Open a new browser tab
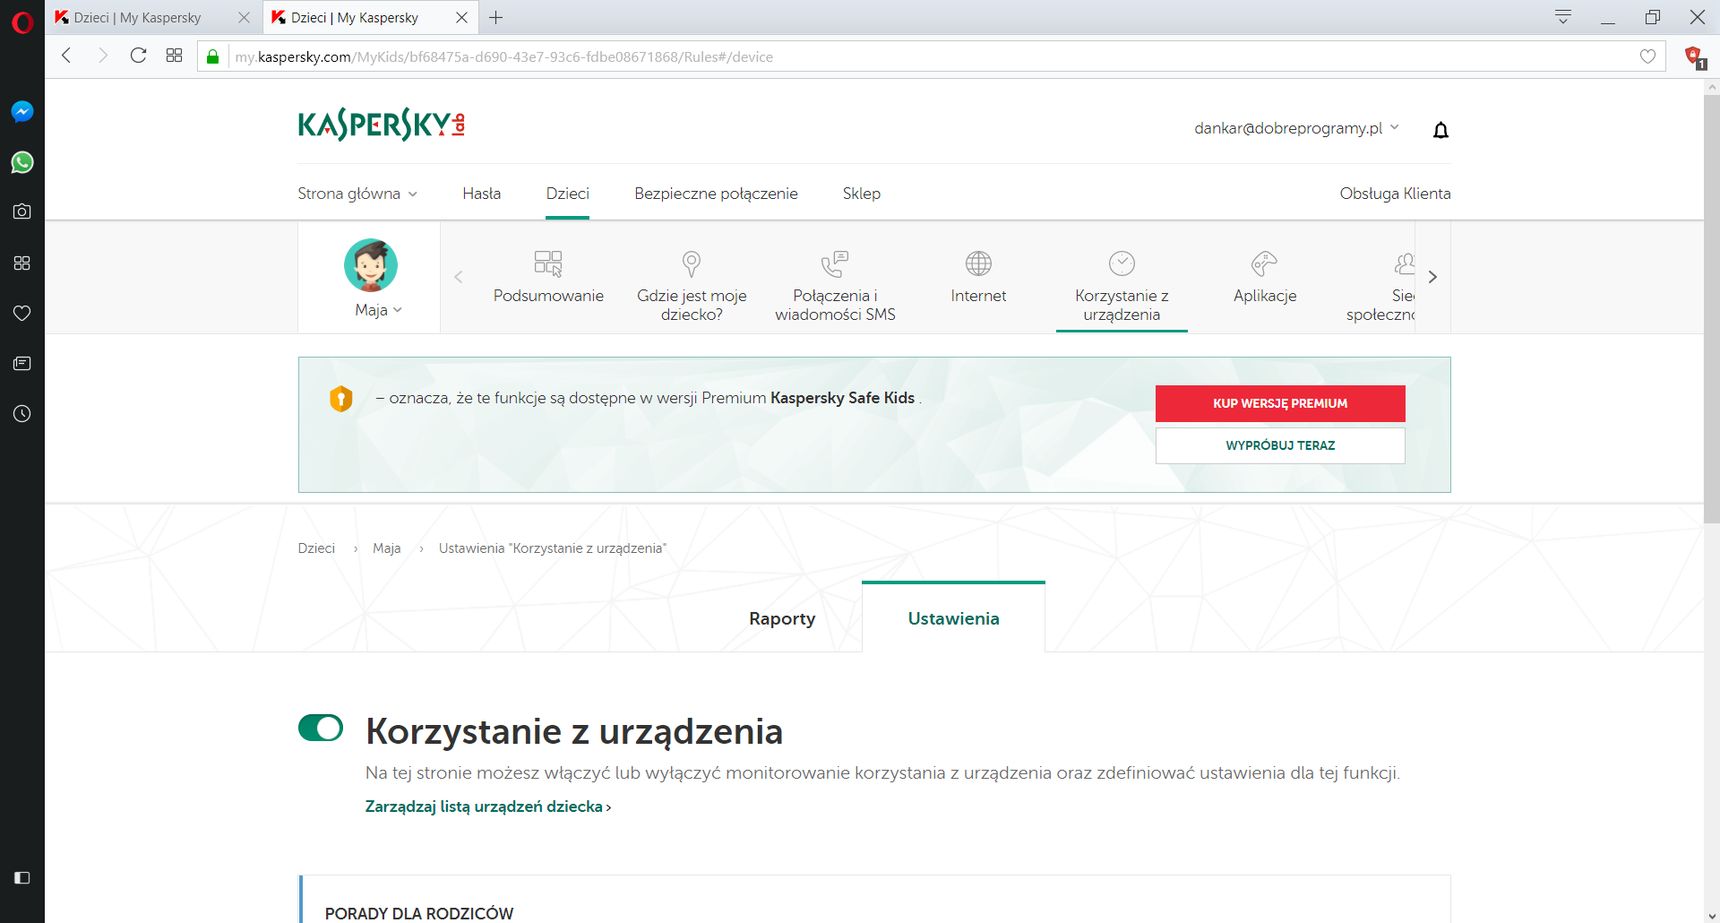Screen dimensions: 1720x923 click(496, 18)
